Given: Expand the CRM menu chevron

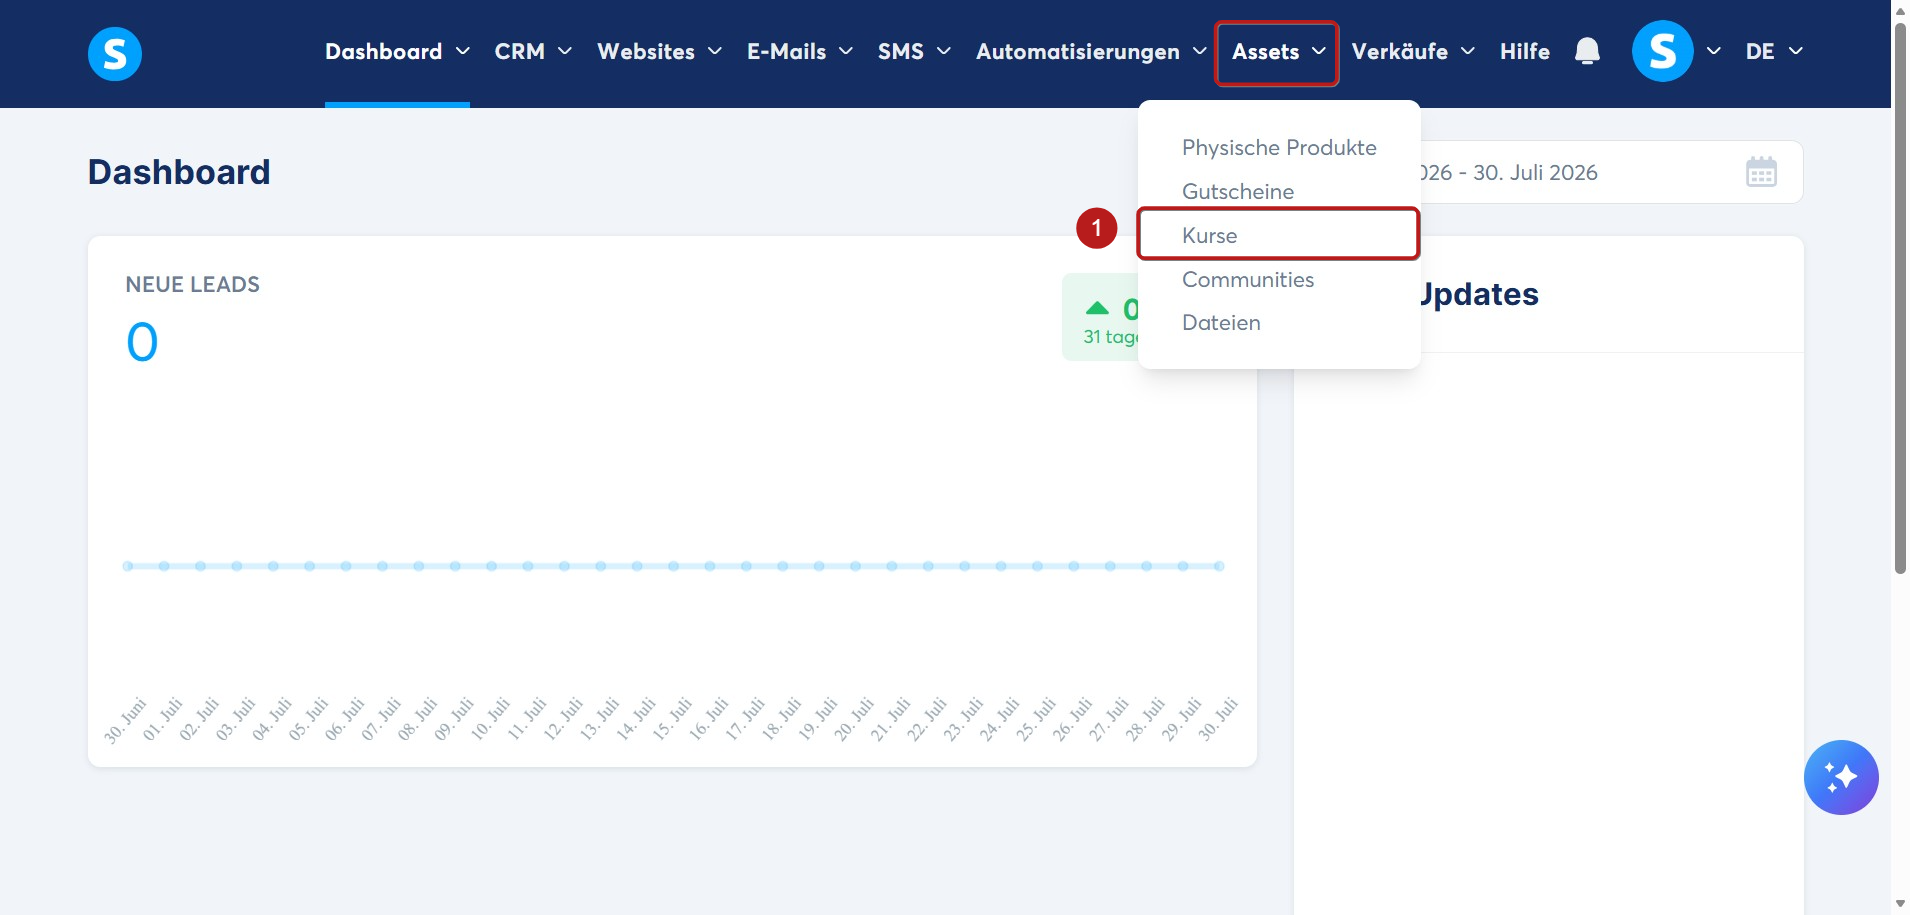Looking at the screenshot, I should pos(565,51).
